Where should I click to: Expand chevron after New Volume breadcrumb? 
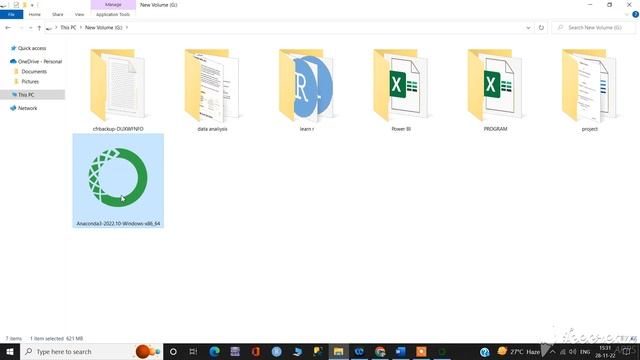tap(127, 27)
